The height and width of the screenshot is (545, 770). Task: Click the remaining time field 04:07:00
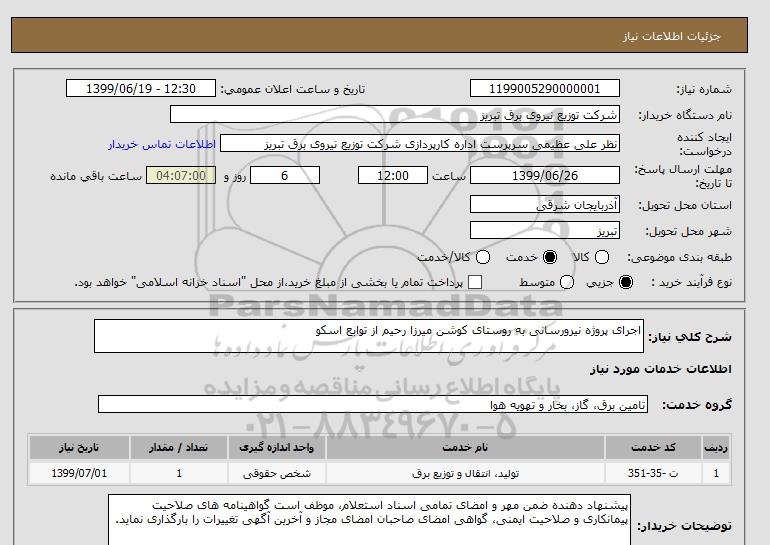[x=181, y=175]
